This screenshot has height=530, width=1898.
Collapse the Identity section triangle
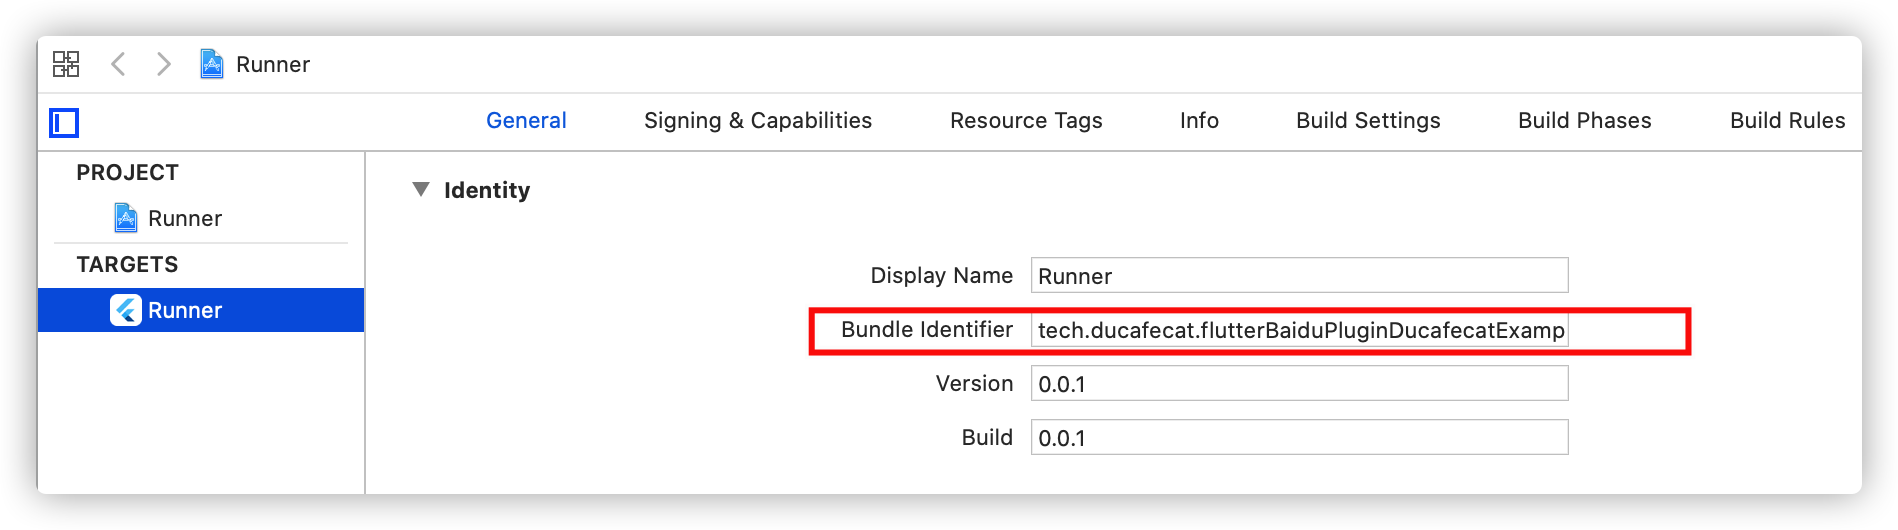(x=421, y=189)
